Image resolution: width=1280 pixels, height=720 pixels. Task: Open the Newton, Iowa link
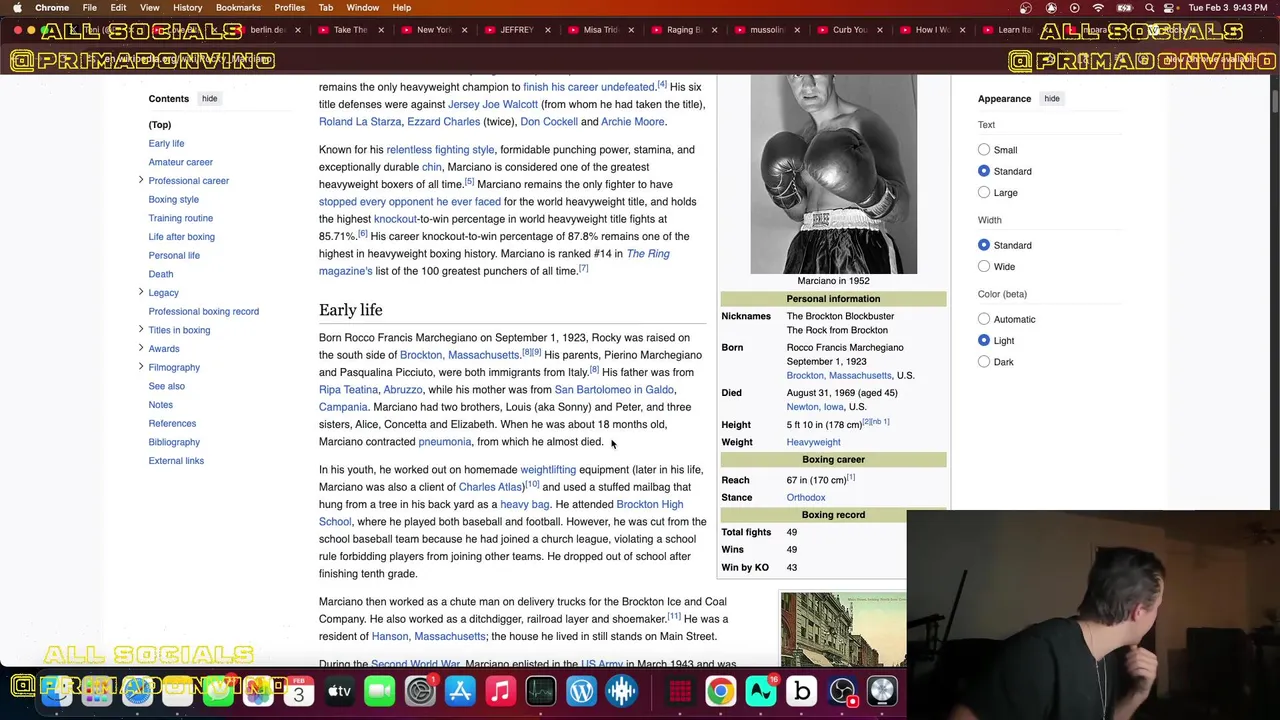(x=815, y=407)
